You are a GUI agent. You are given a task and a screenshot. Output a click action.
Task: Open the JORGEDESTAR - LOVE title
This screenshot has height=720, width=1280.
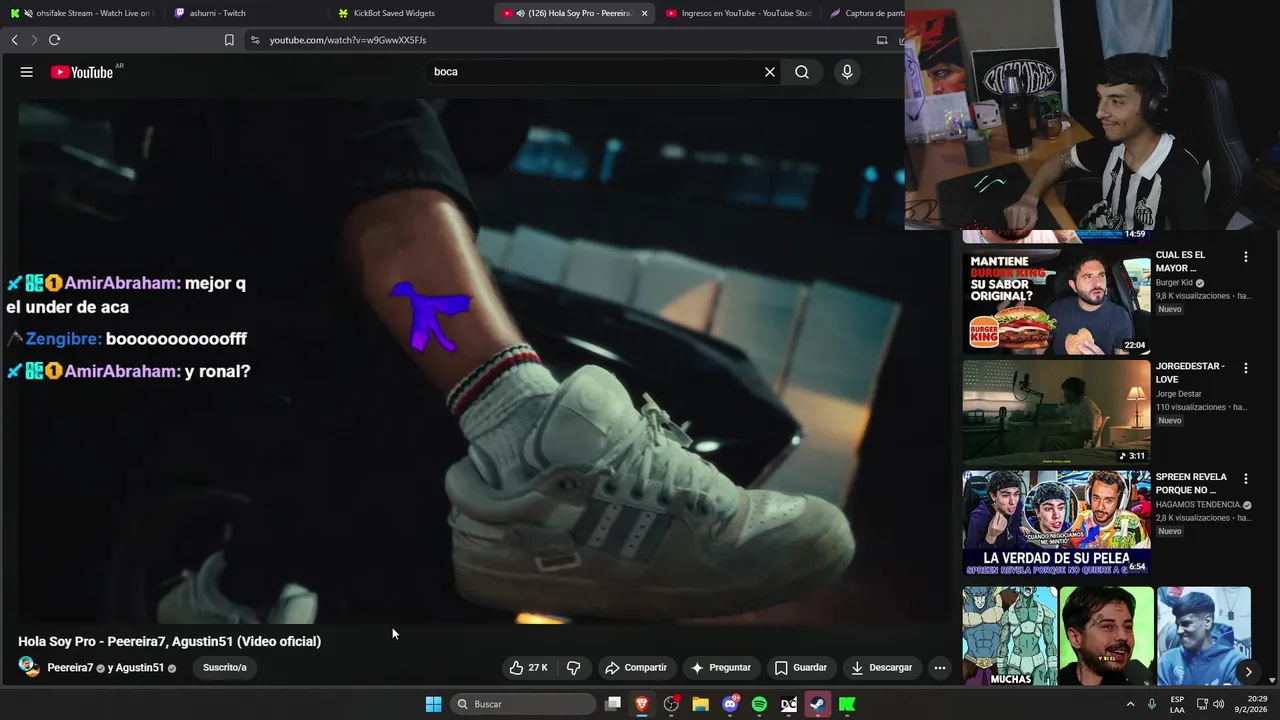coord(1190,372)
